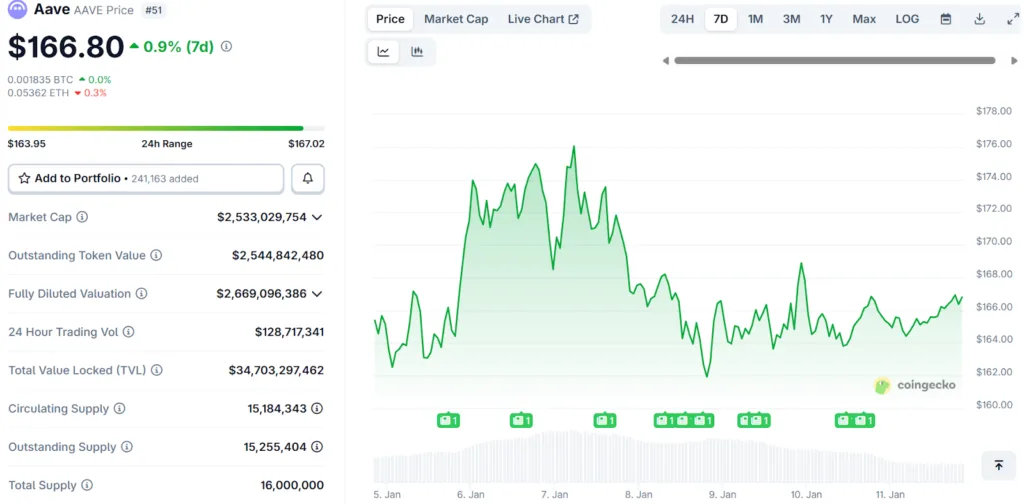Viewport: 1024px width, 504px height.
Task: Click the 24h Range progress bar
Action: click(x=166, y=128)
